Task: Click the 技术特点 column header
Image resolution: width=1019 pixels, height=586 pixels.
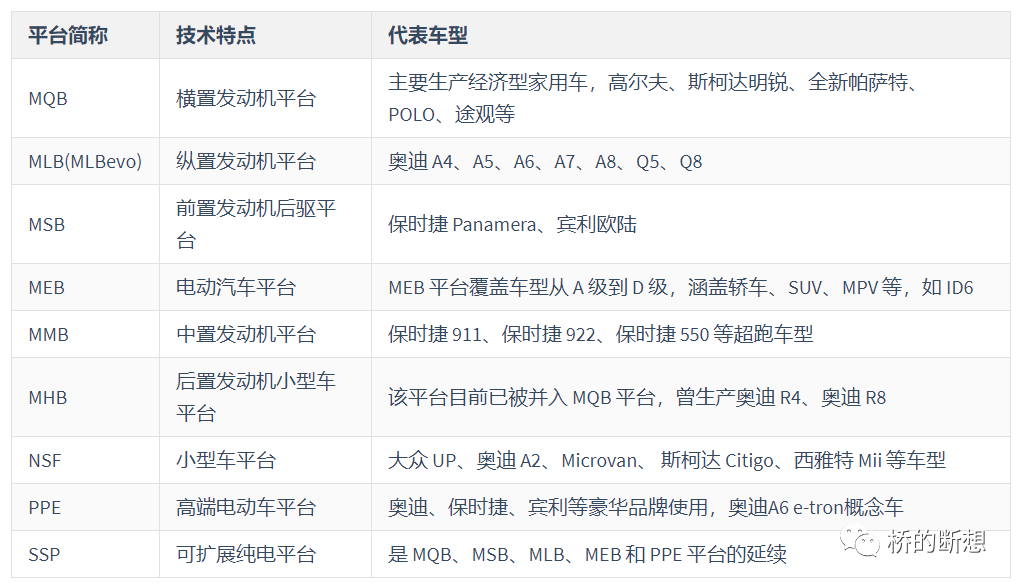Action: click(x=265, y=35)
